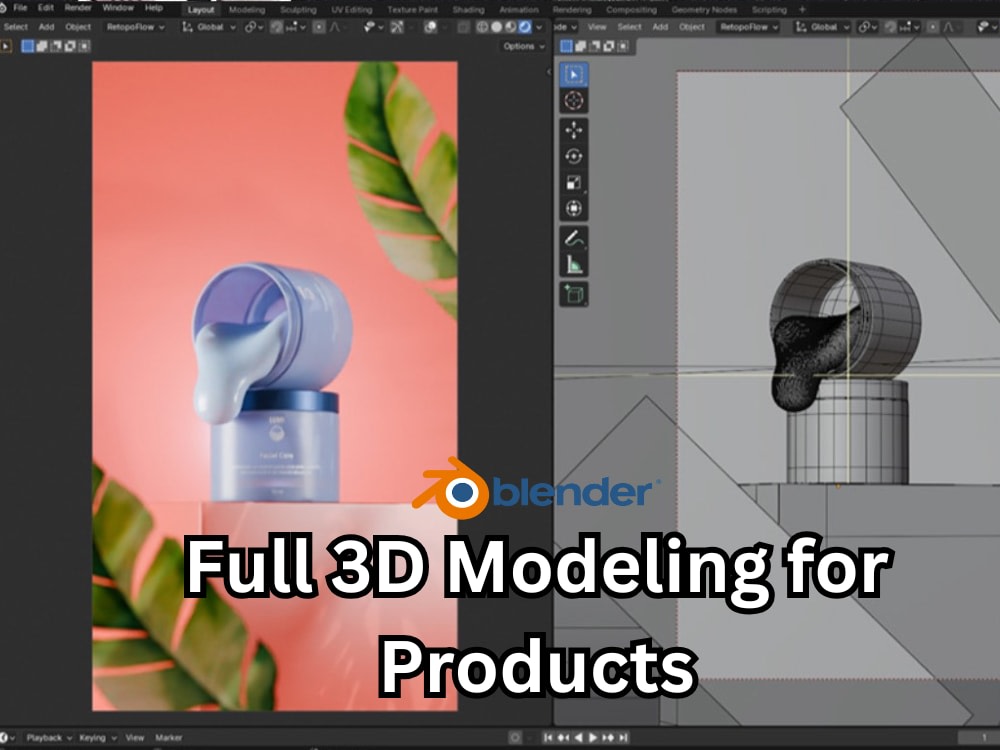Toggle snapping magnet in left viewport header
The height and width of the screenshot is (750, 1000).
(x=276, y=27)
